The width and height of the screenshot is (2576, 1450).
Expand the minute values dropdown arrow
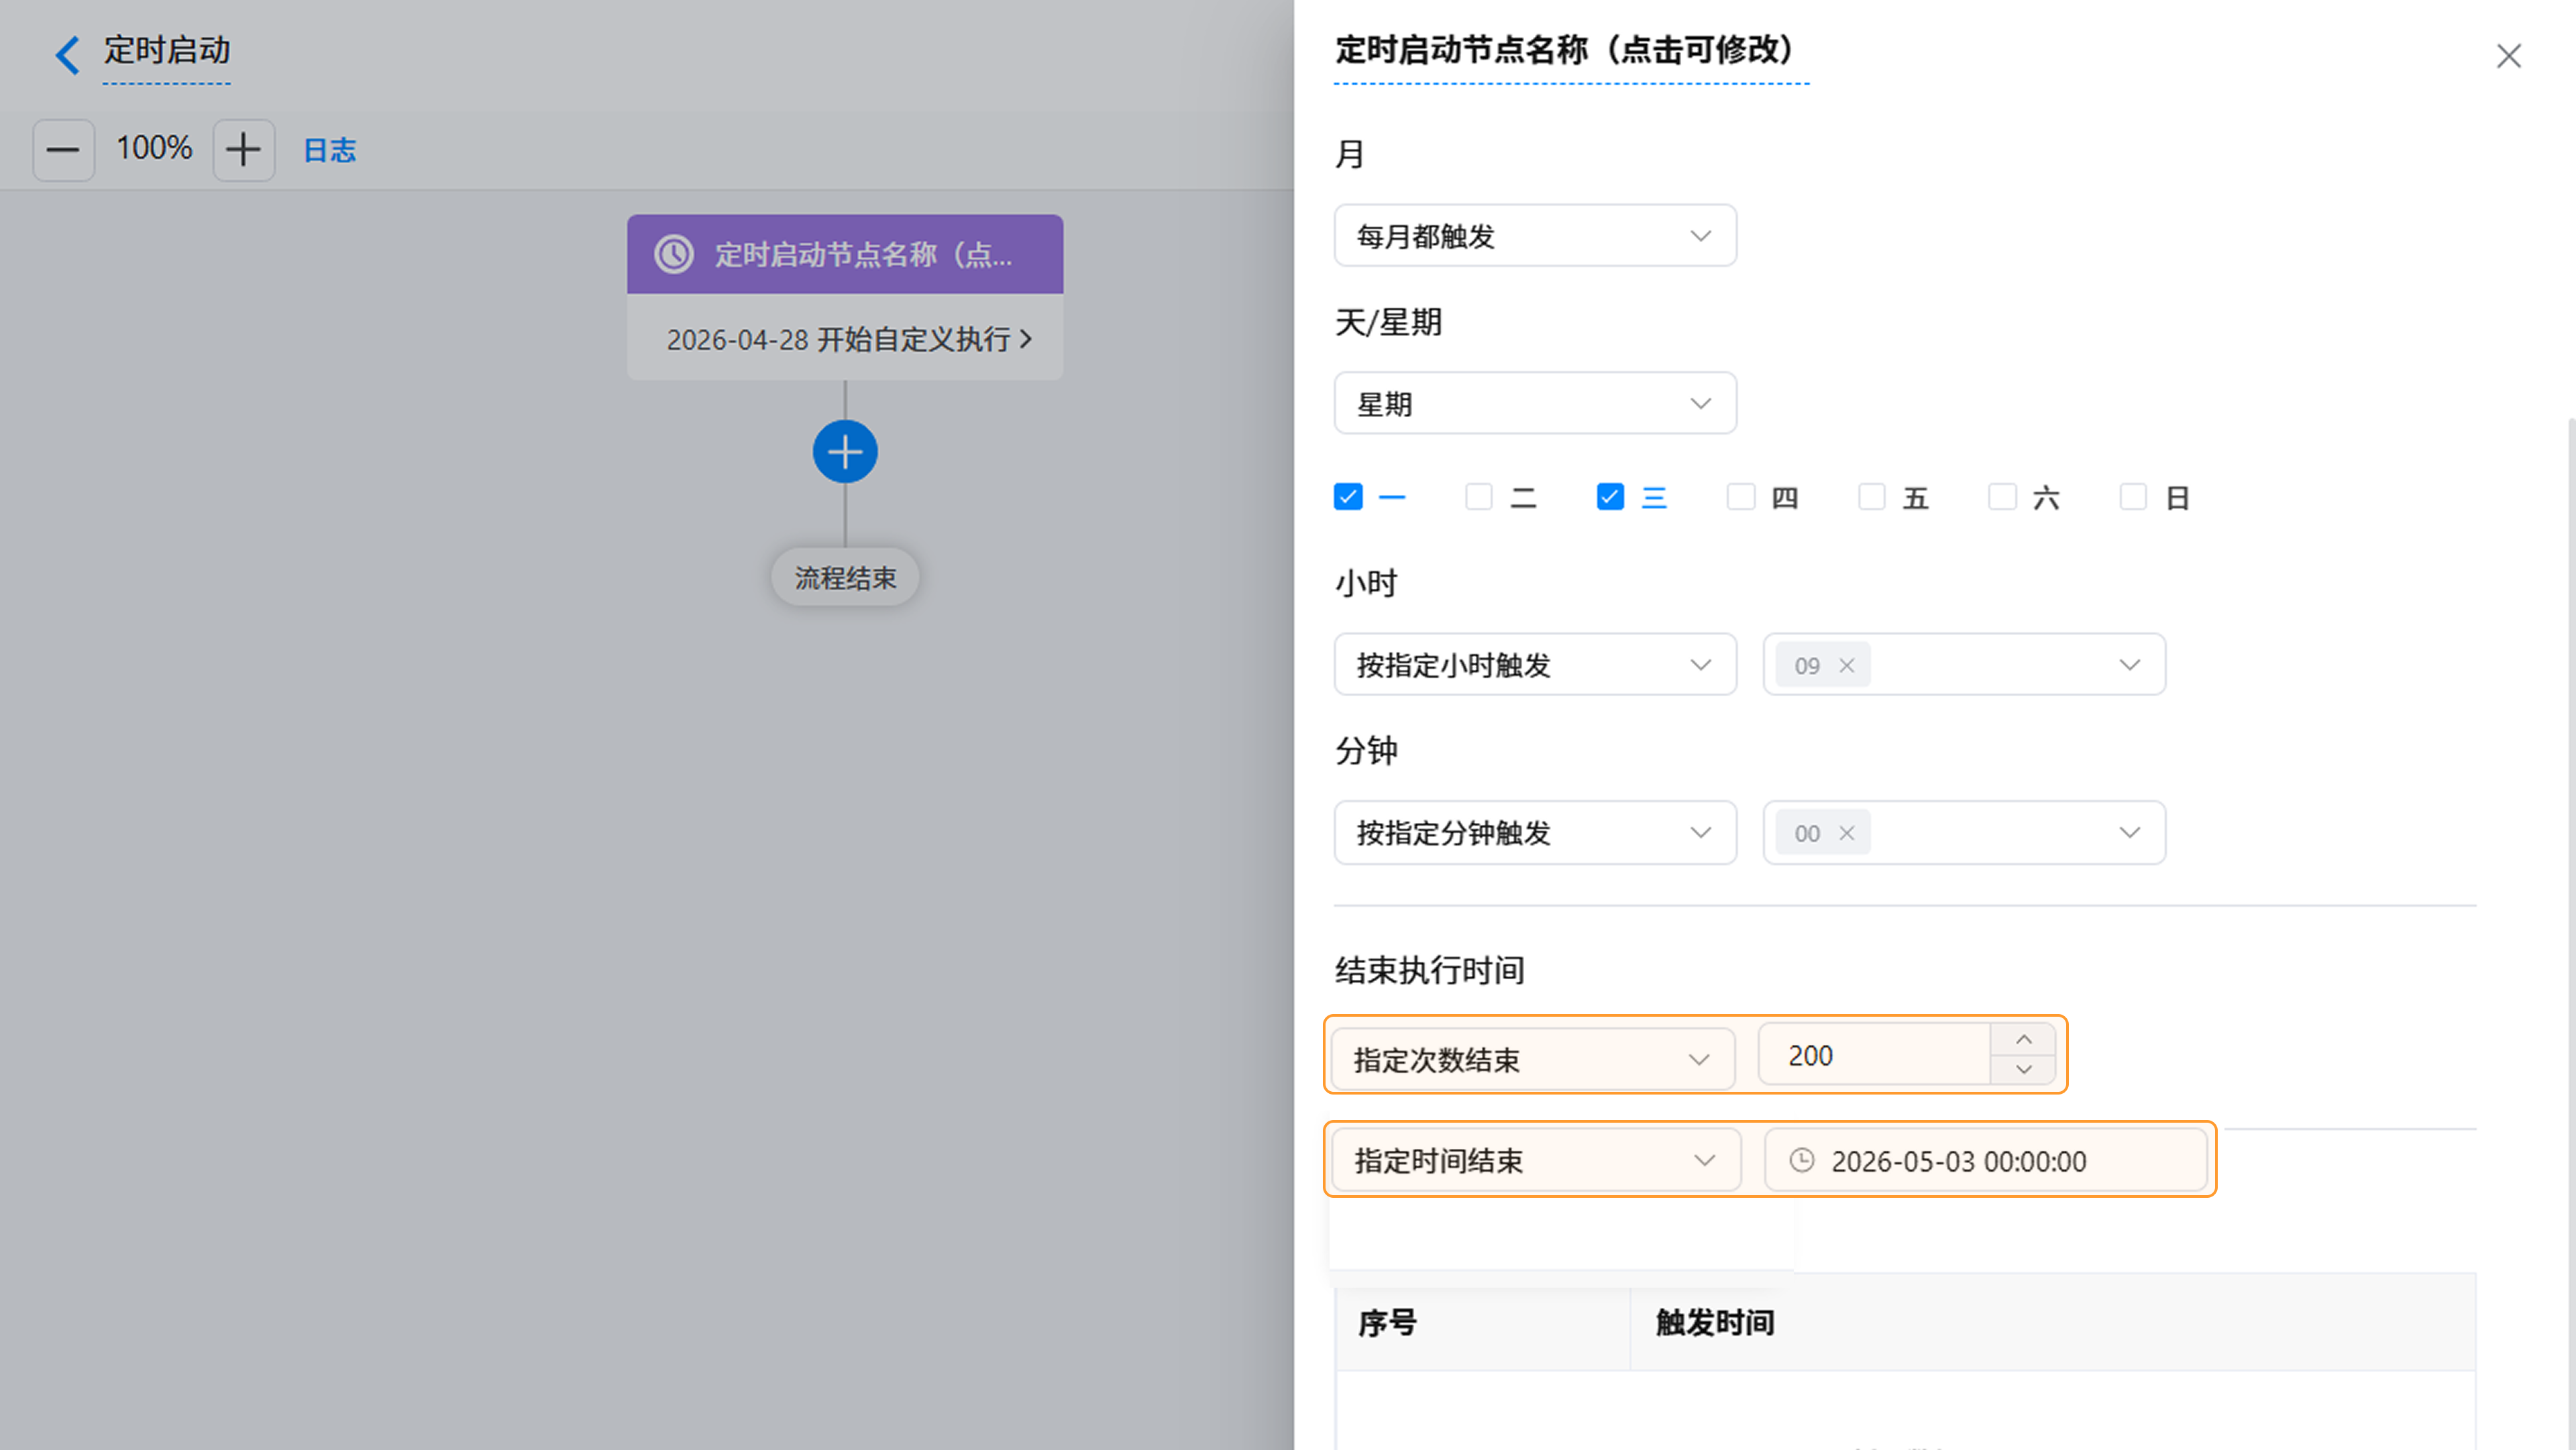coord(2130,833)
